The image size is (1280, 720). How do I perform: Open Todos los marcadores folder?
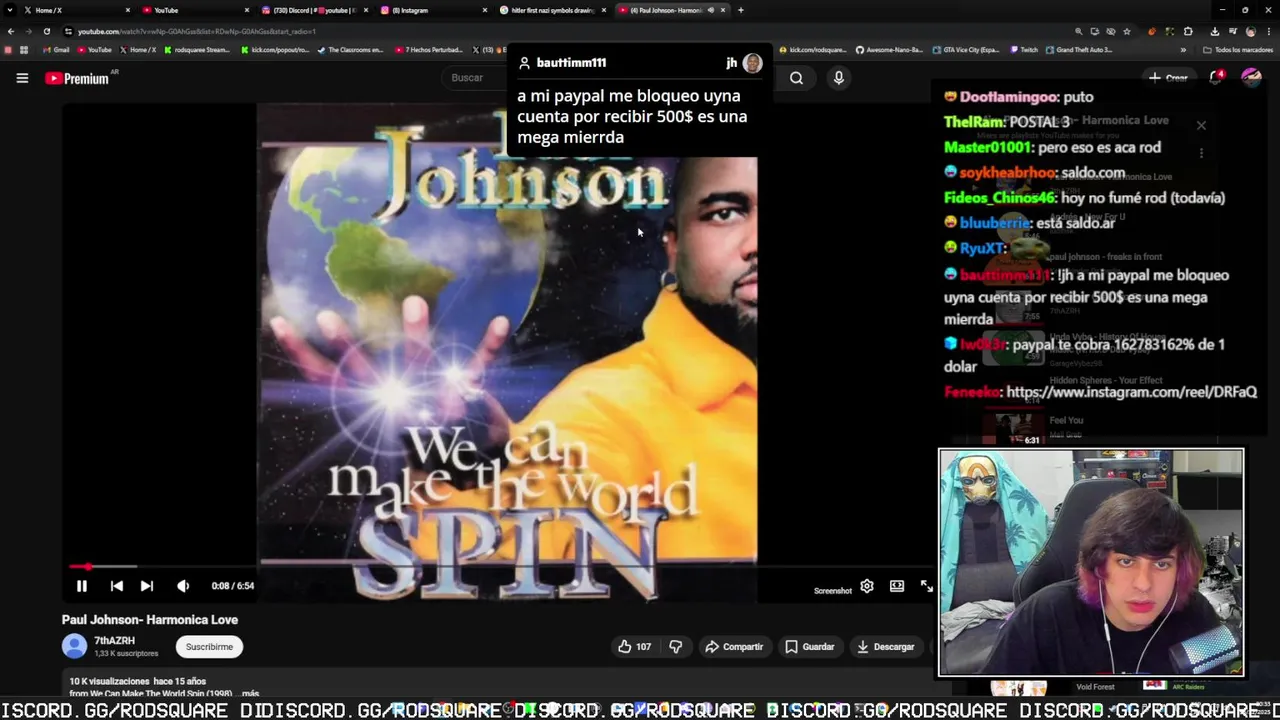(x=1237, y=50)
